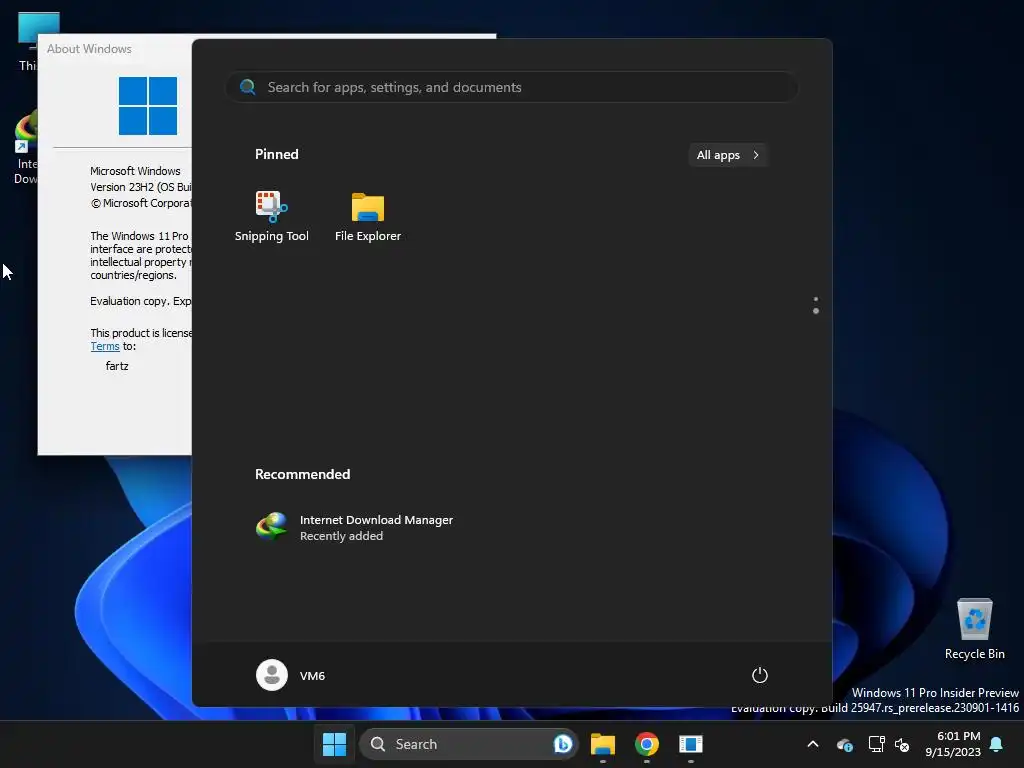Click the Start button on taskbar
Image resolution: width=1024 pixels, height=768 pixels.
point(334,744)
